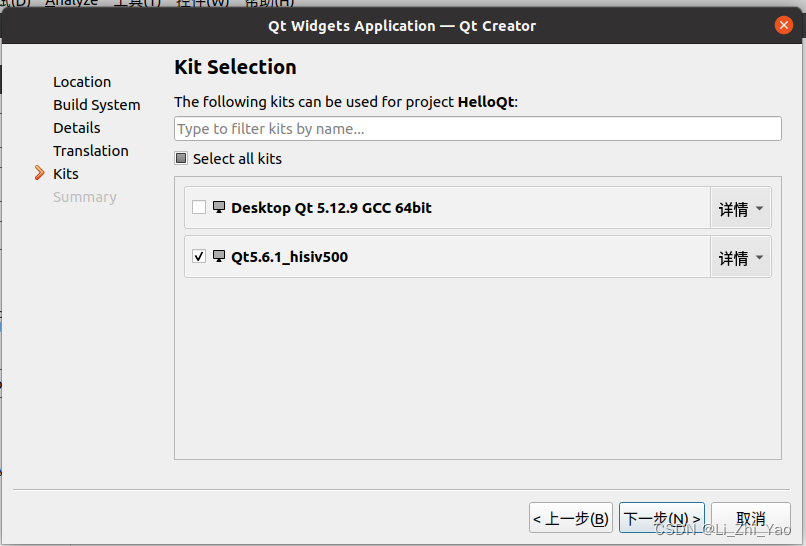Click the monitor icon beside Desktop Qt 5.12.9
806x546 pixels.
(x=219, y=207)
